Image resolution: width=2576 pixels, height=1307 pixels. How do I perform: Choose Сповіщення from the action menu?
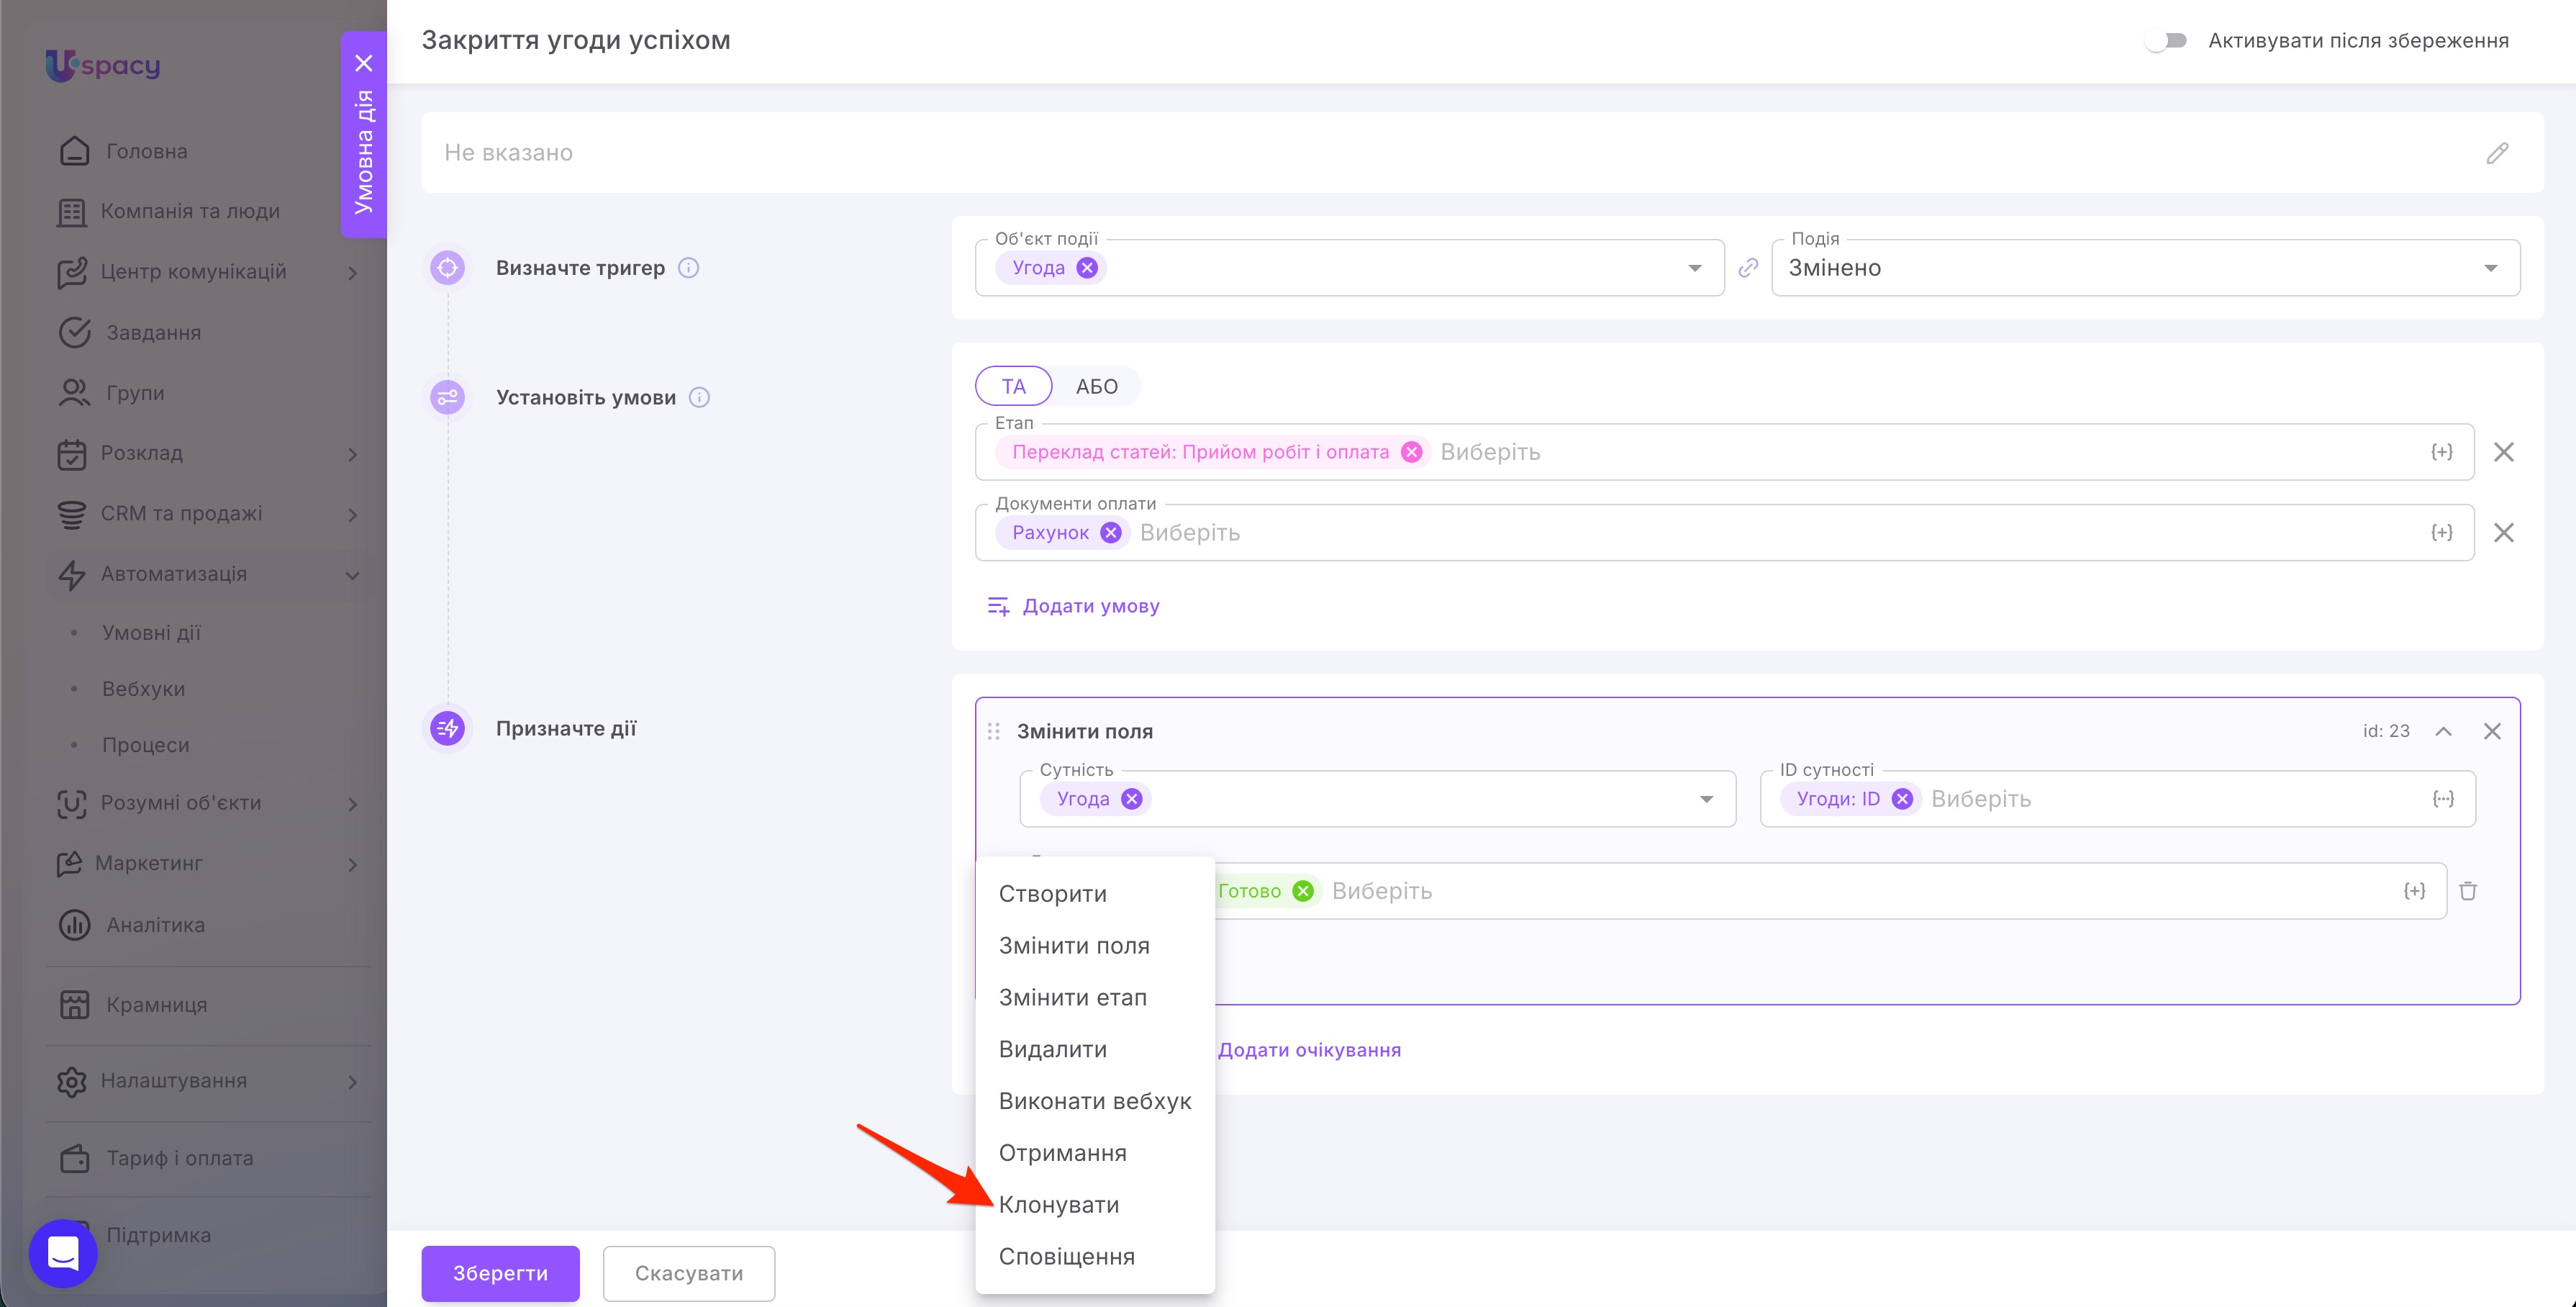pyautogui.click(x=1095, y=1257)
